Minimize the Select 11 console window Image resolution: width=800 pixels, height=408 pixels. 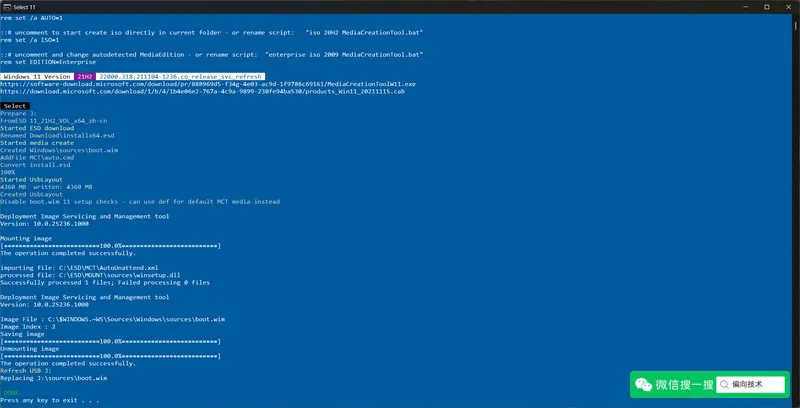(x=743, y=7)
